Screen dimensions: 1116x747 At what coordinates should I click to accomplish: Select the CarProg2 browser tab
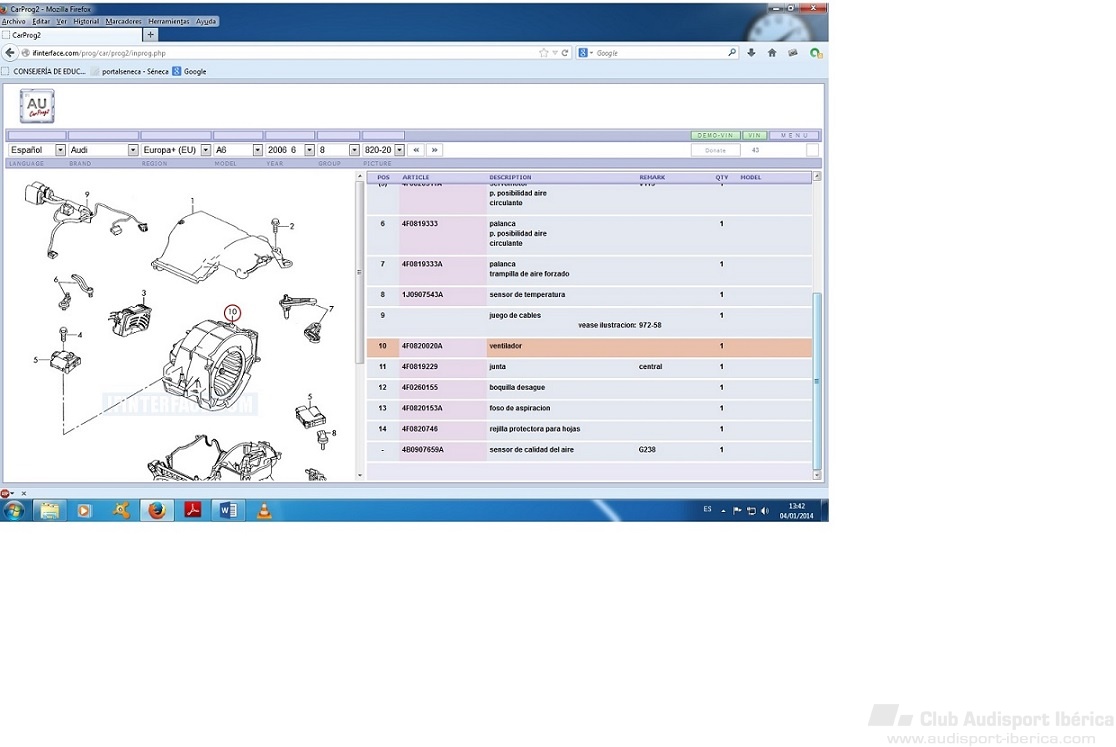71,35
